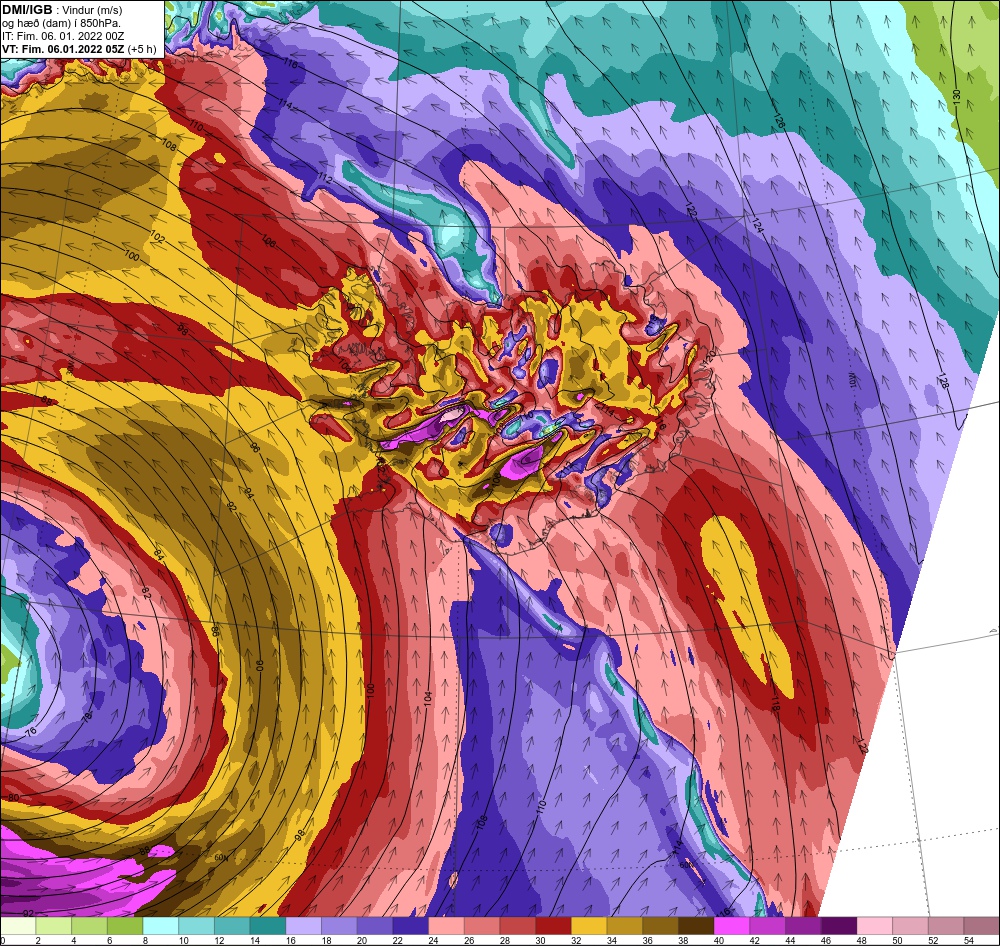Select the '126' height contour label
This screenshot has width=1000, height=946.
pyautogui.click(x=777, y=120)
